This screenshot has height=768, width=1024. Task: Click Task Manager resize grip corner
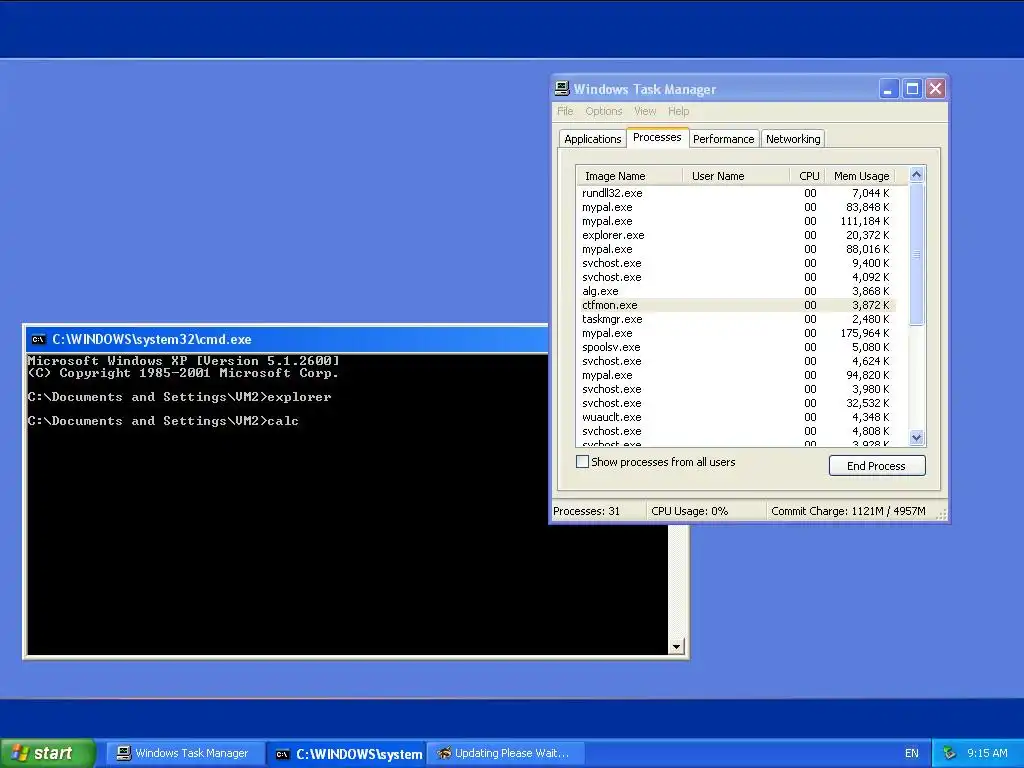(x=941, y=515)
